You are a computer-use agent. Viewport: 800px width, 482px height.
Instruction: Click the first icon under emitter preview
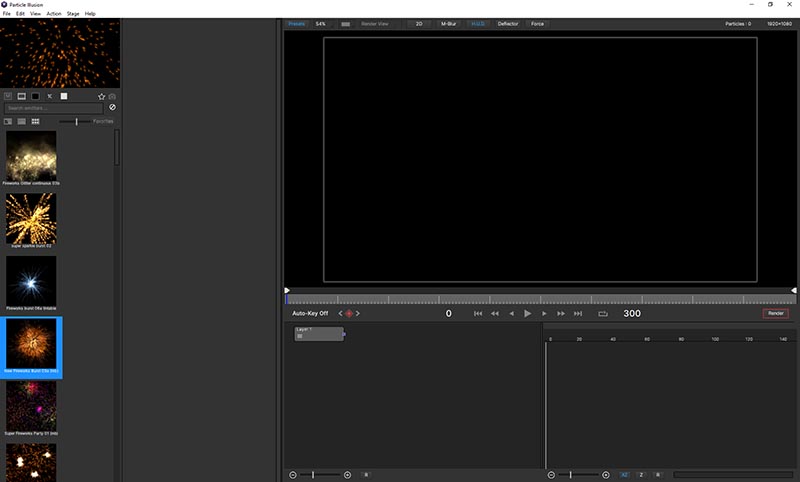8,96
